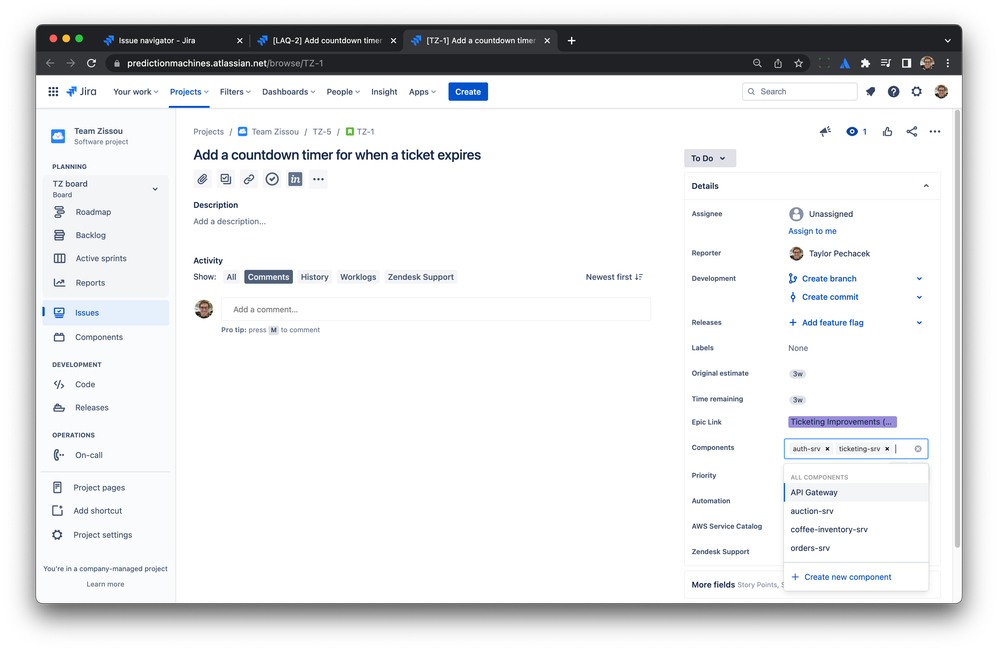Open the issue toolbar more options ellipsis

click(318, 179)
